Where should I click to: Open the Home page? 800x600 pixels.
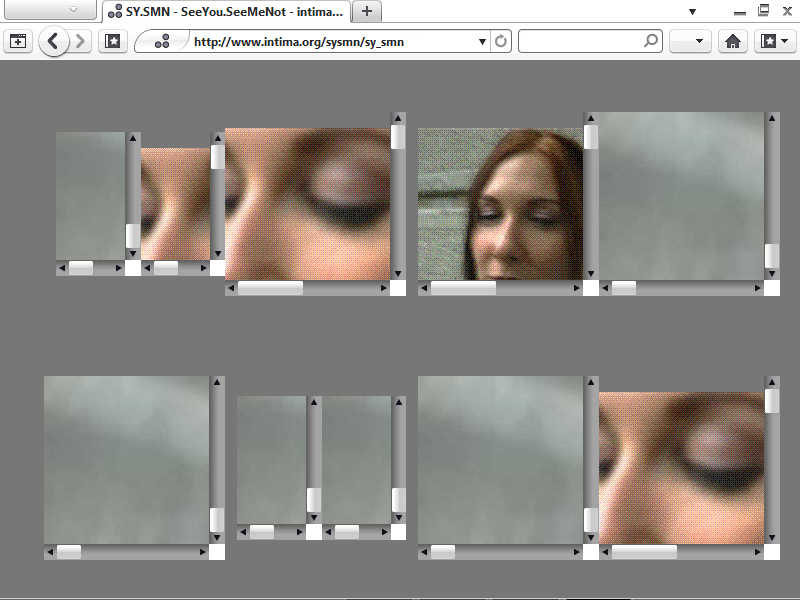[x=733, y=42]
